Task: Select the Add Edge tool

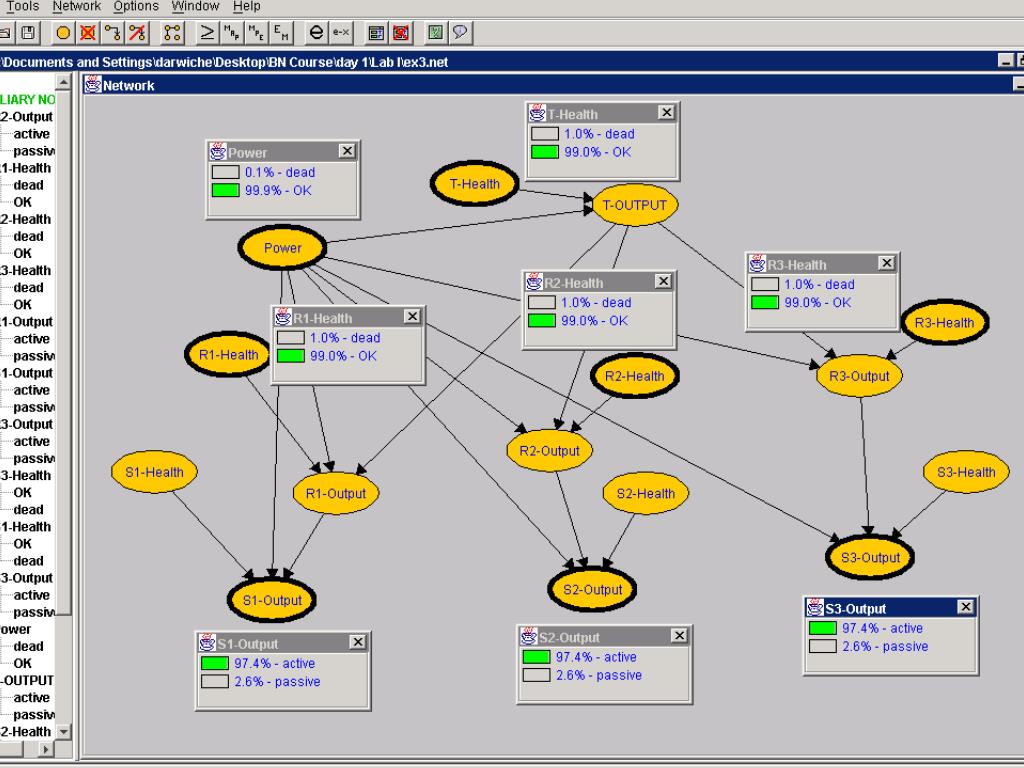Action: point(113,32)
